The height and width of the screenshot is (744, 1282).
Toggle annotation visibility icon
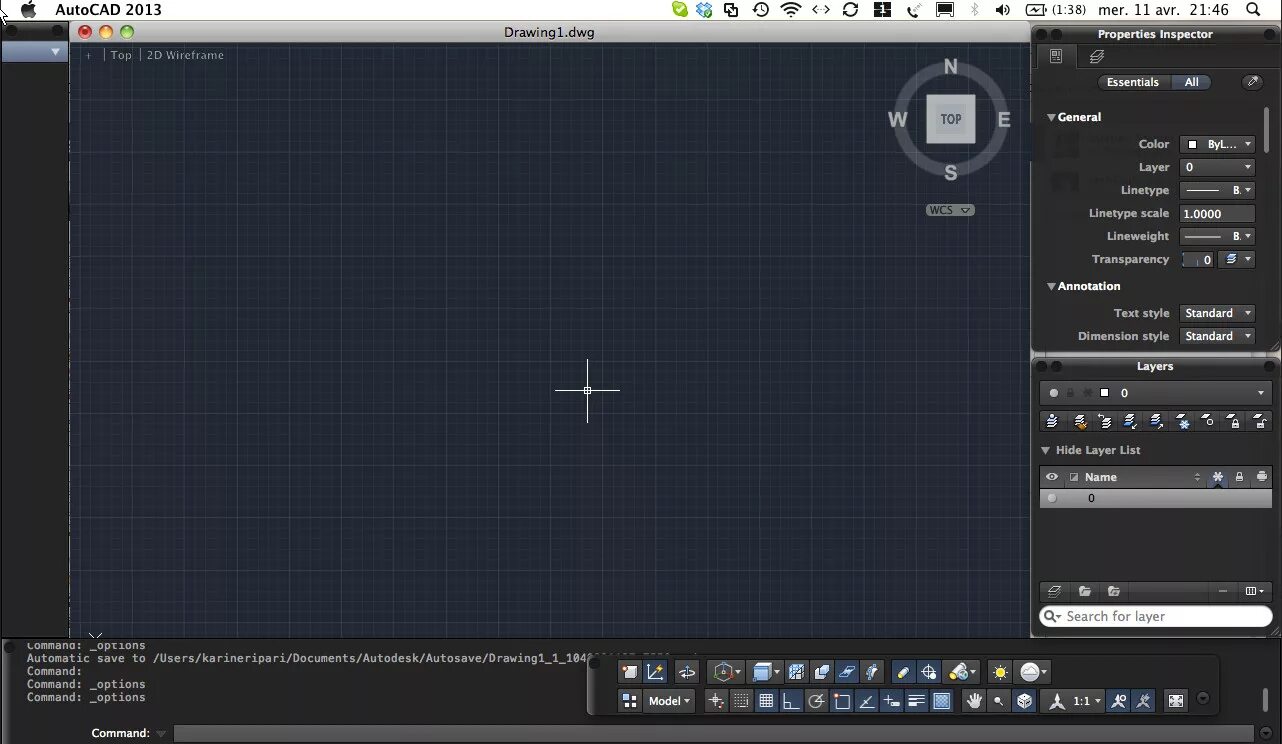(1120, 701)
